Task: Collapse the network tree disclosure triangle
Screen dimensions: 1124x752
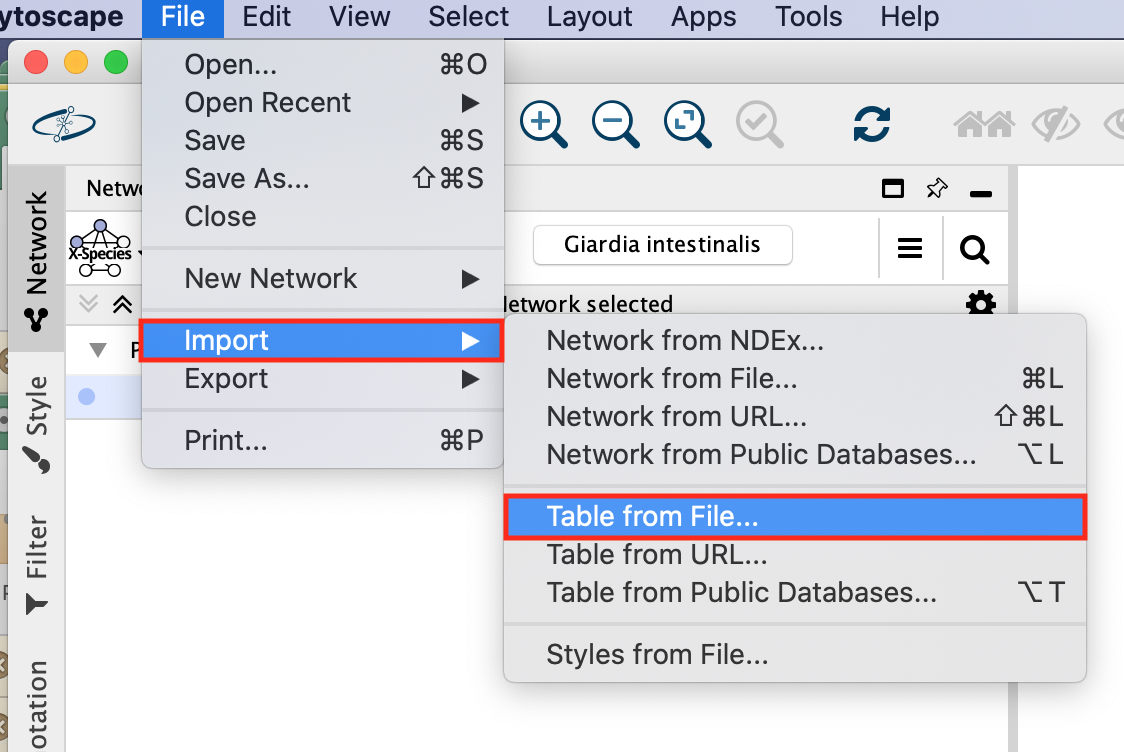Action: (x=98, y=350)
